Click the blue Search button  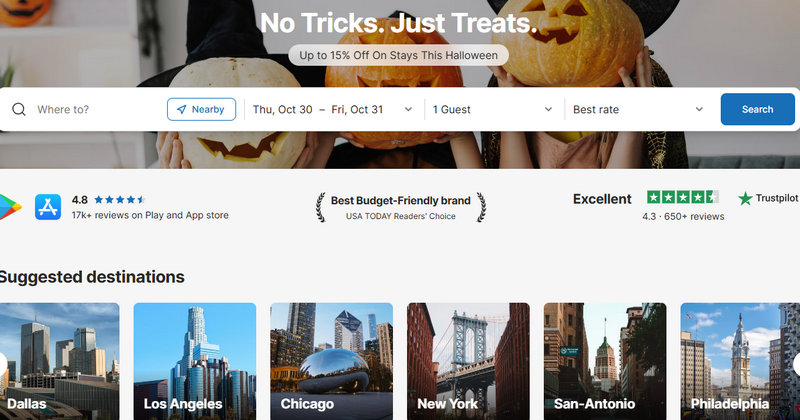pos(758,109)
